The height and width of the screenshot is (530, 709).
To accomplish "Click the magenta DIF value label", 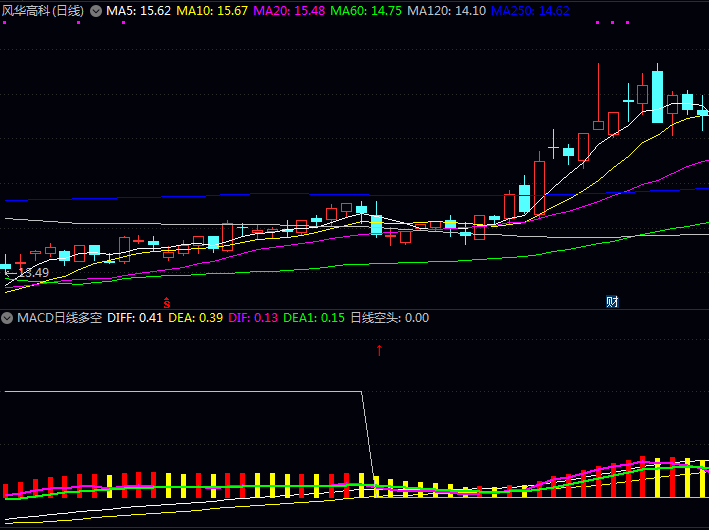I will 253,318.
